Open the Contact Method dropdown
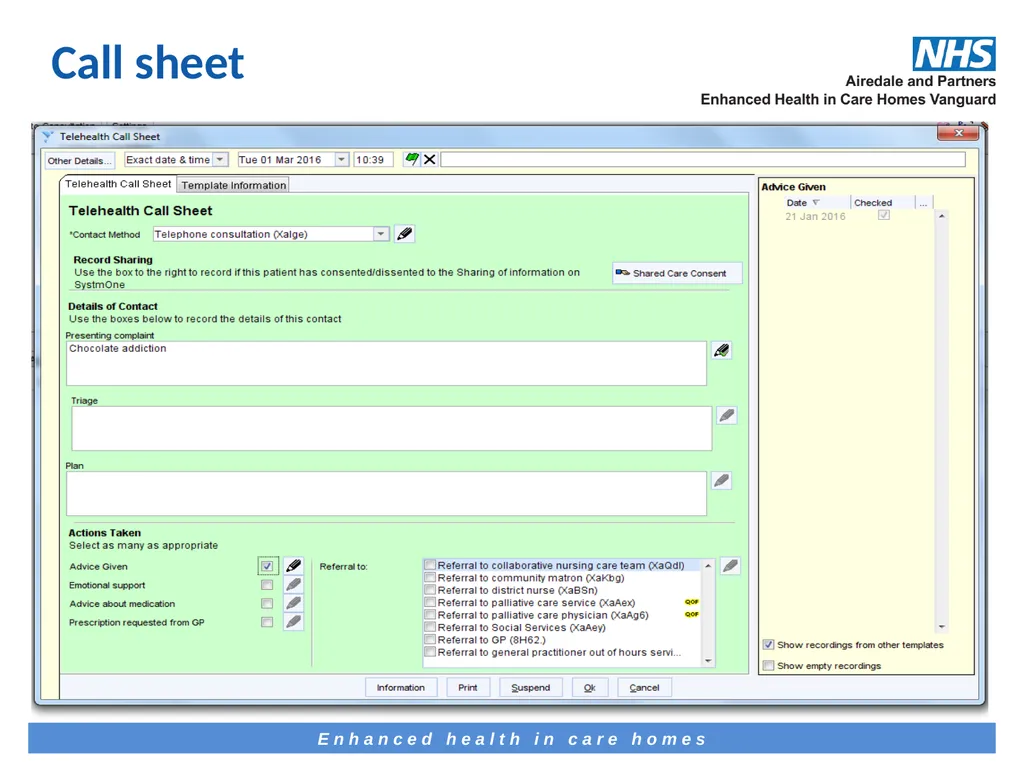 point(381,234)
